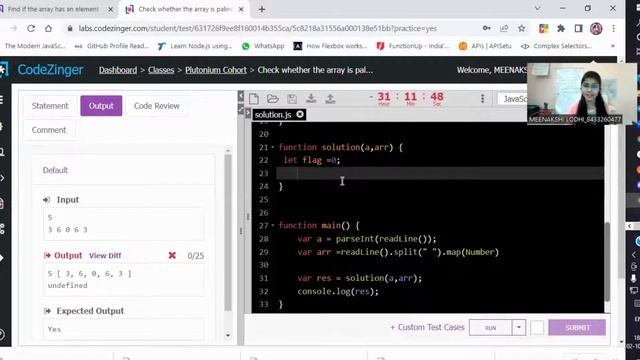Submit the solution
640x360 pixels.
pos(577,328)
